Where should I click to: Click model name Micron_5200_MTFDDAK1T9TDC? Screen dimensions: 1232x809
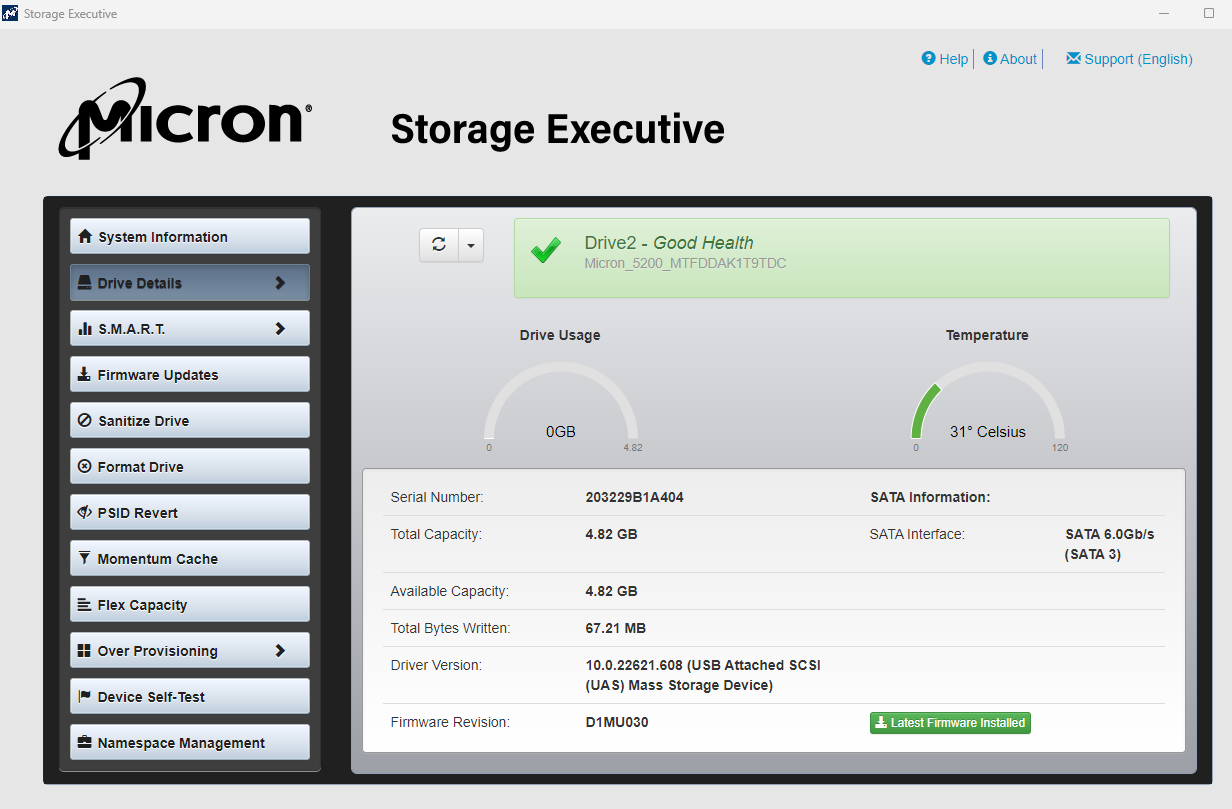click(685, 264)
